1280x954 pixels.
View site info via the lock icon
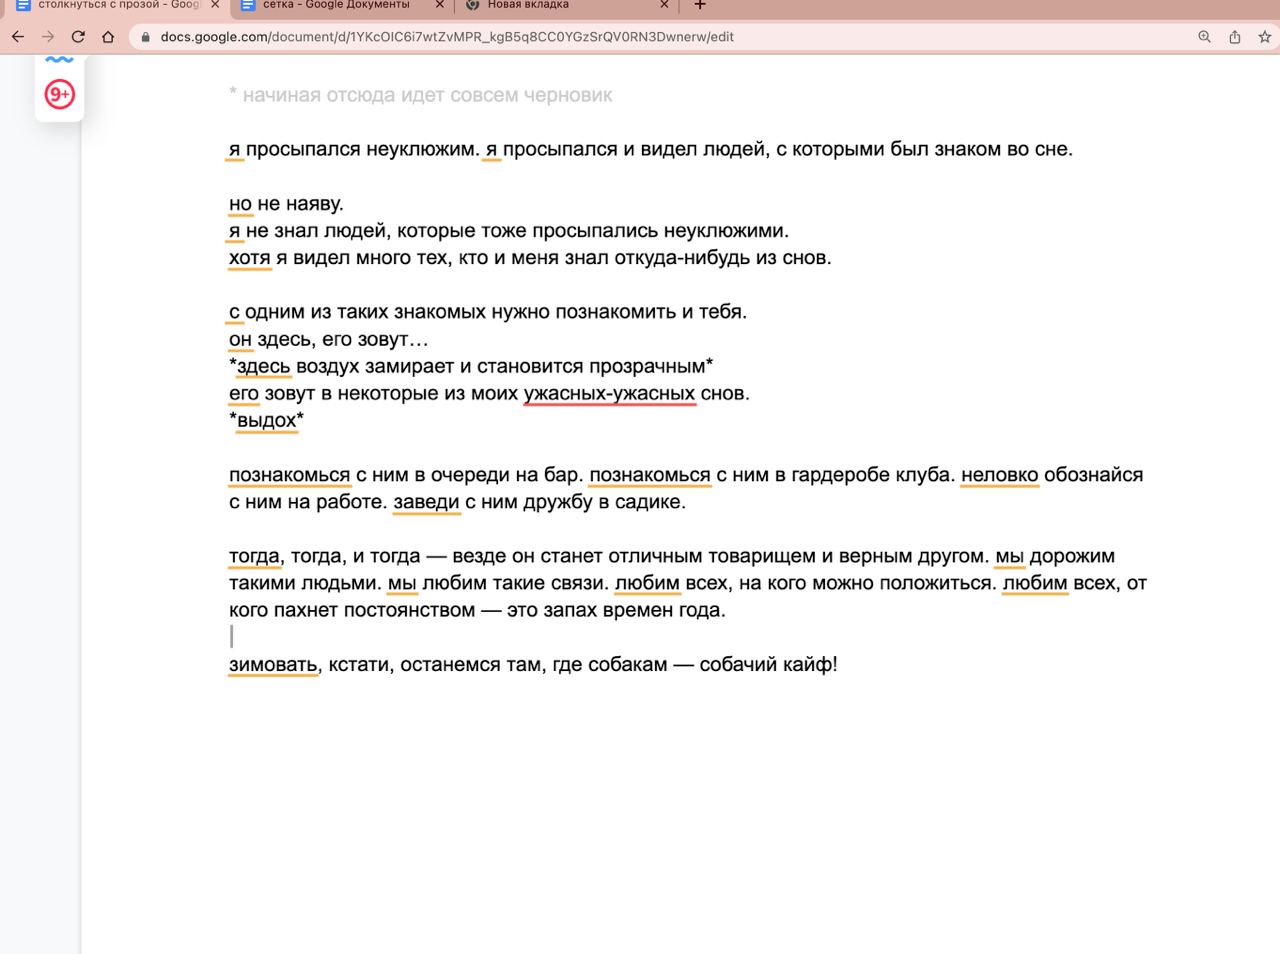[146, 37]
